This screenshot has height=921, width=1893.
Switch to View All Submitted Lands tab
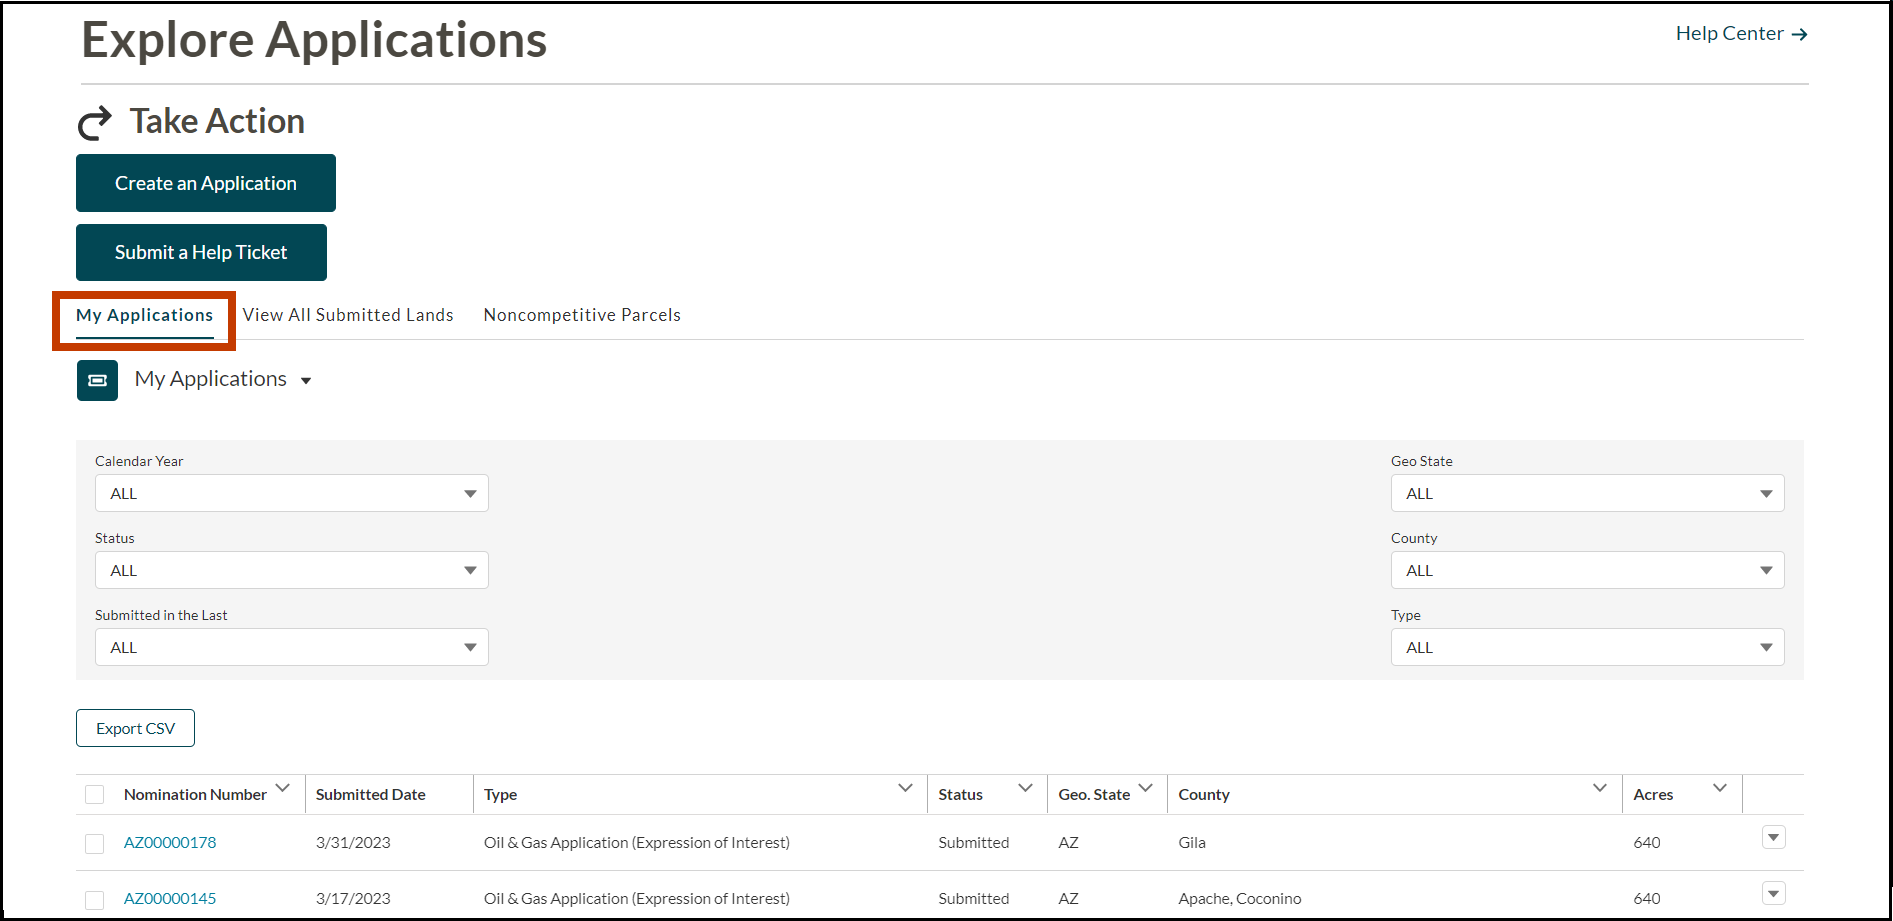coord(348,315)
